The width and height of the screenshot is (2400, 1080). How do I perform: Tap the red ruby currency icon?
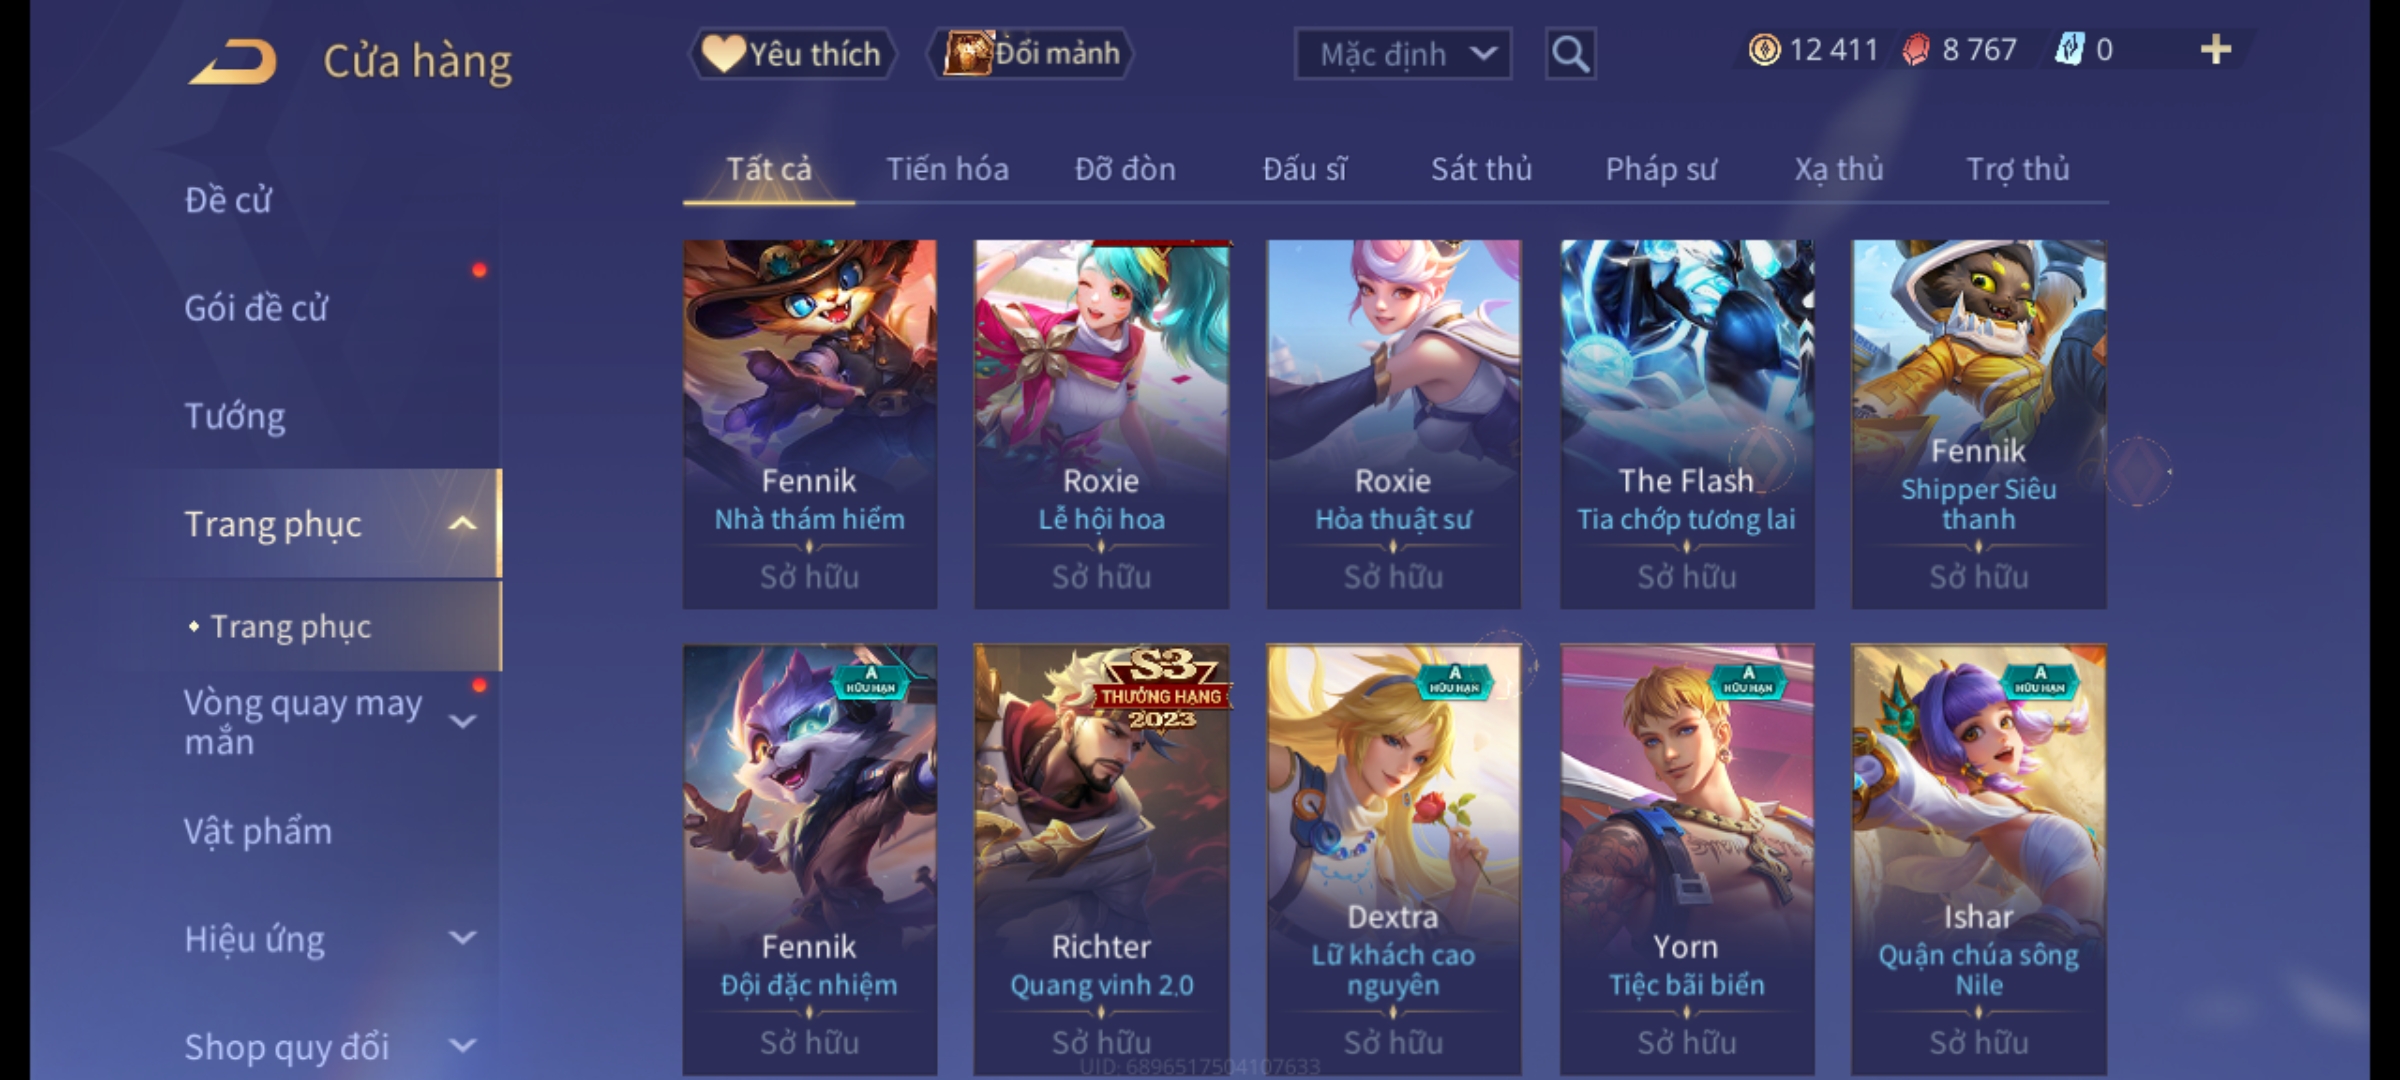1916,50
